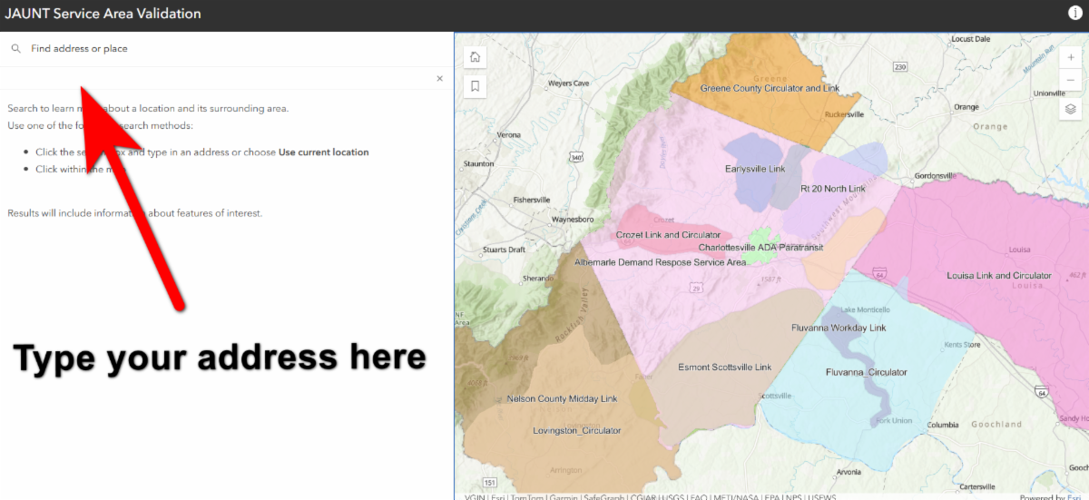Viewport: 1089px width, 500px height.
Task: Zoom out with the minus button
Action: (x=1070, y=81)
